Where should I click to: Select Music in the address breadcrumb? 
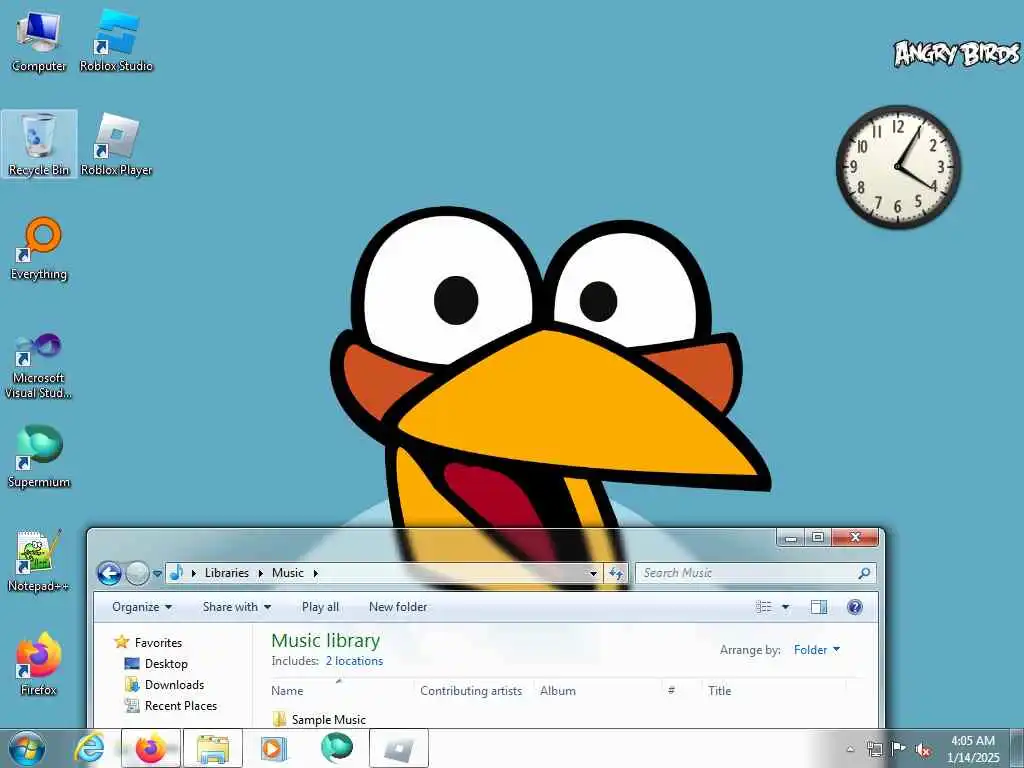click(288, 573)
